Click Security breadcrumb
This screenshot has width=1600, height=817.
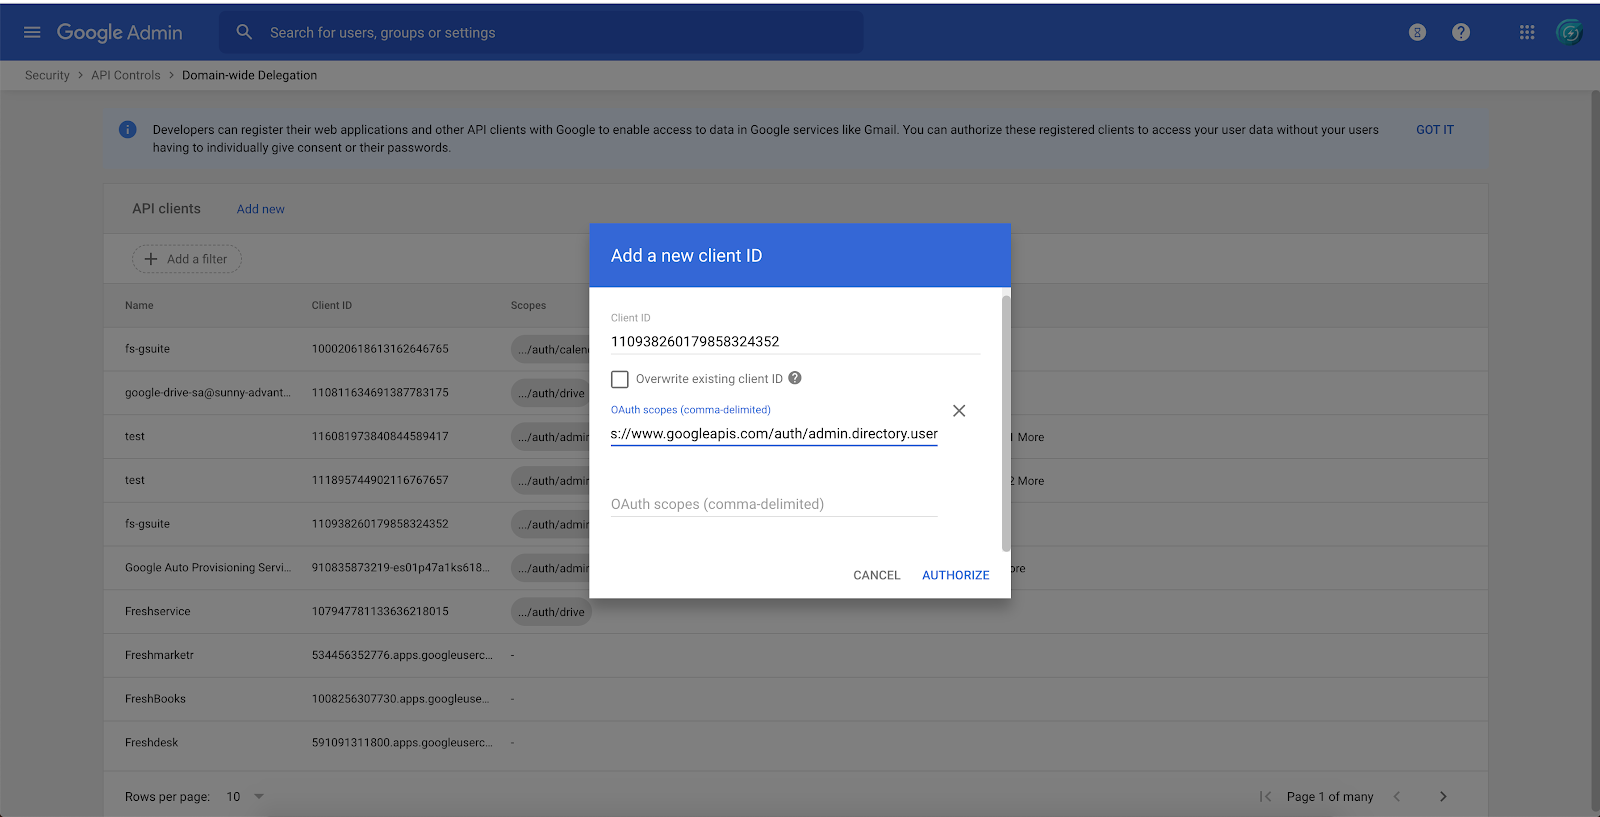(47, 75)
